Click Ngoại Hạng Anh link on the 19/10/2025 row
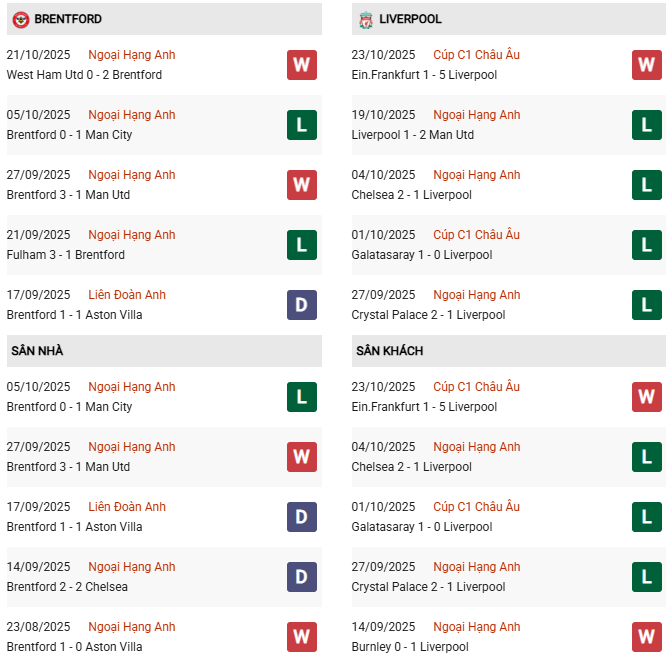666x661 pixels. point(477,115)
